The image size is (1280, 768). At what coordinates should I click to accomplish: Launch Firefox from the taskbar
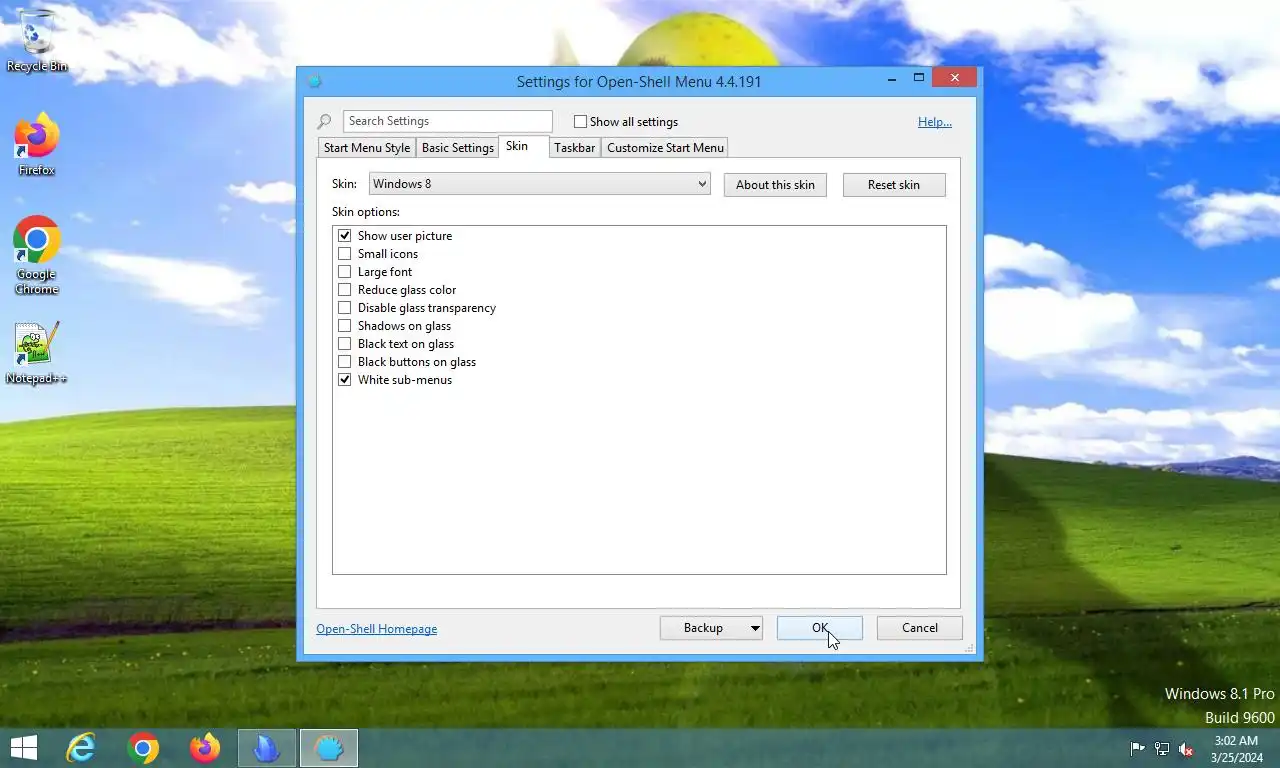point(205,748)
